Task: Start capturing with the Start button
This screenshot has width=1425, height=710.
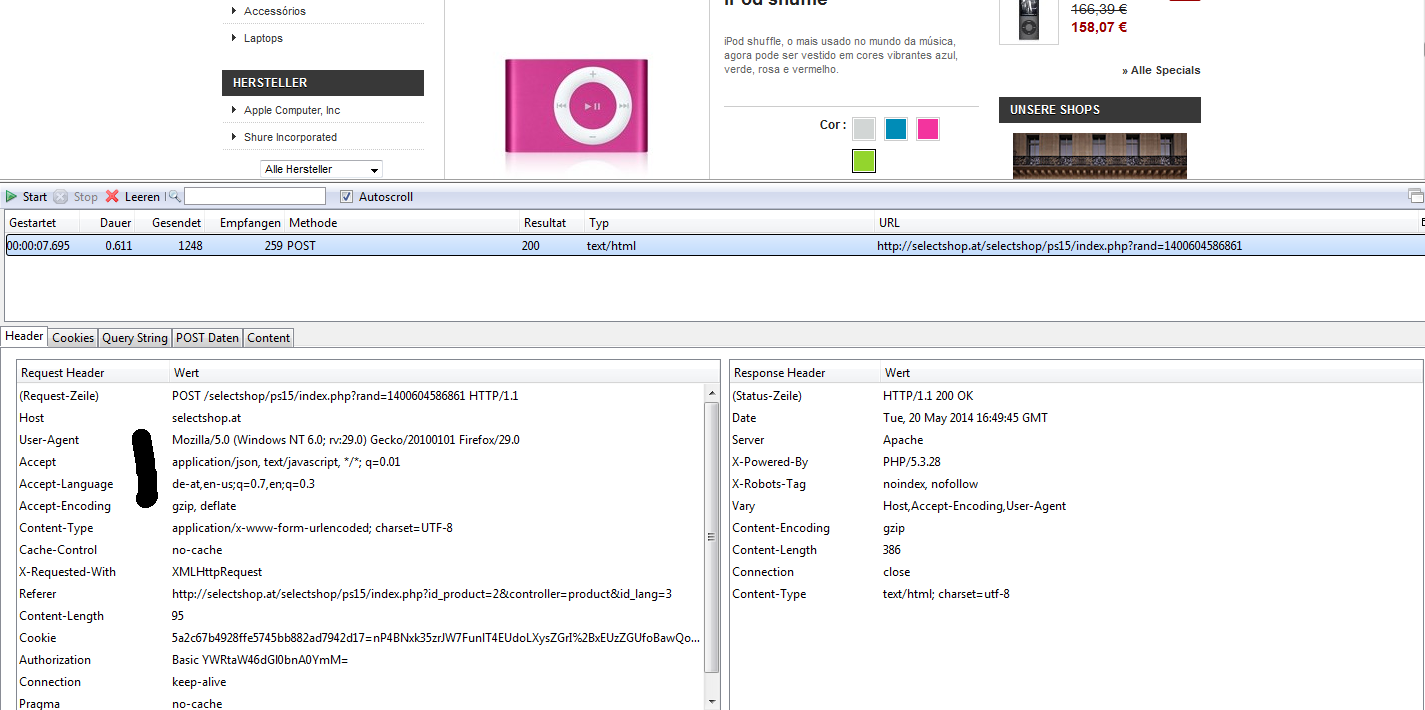Action: (x=26, y=197)
